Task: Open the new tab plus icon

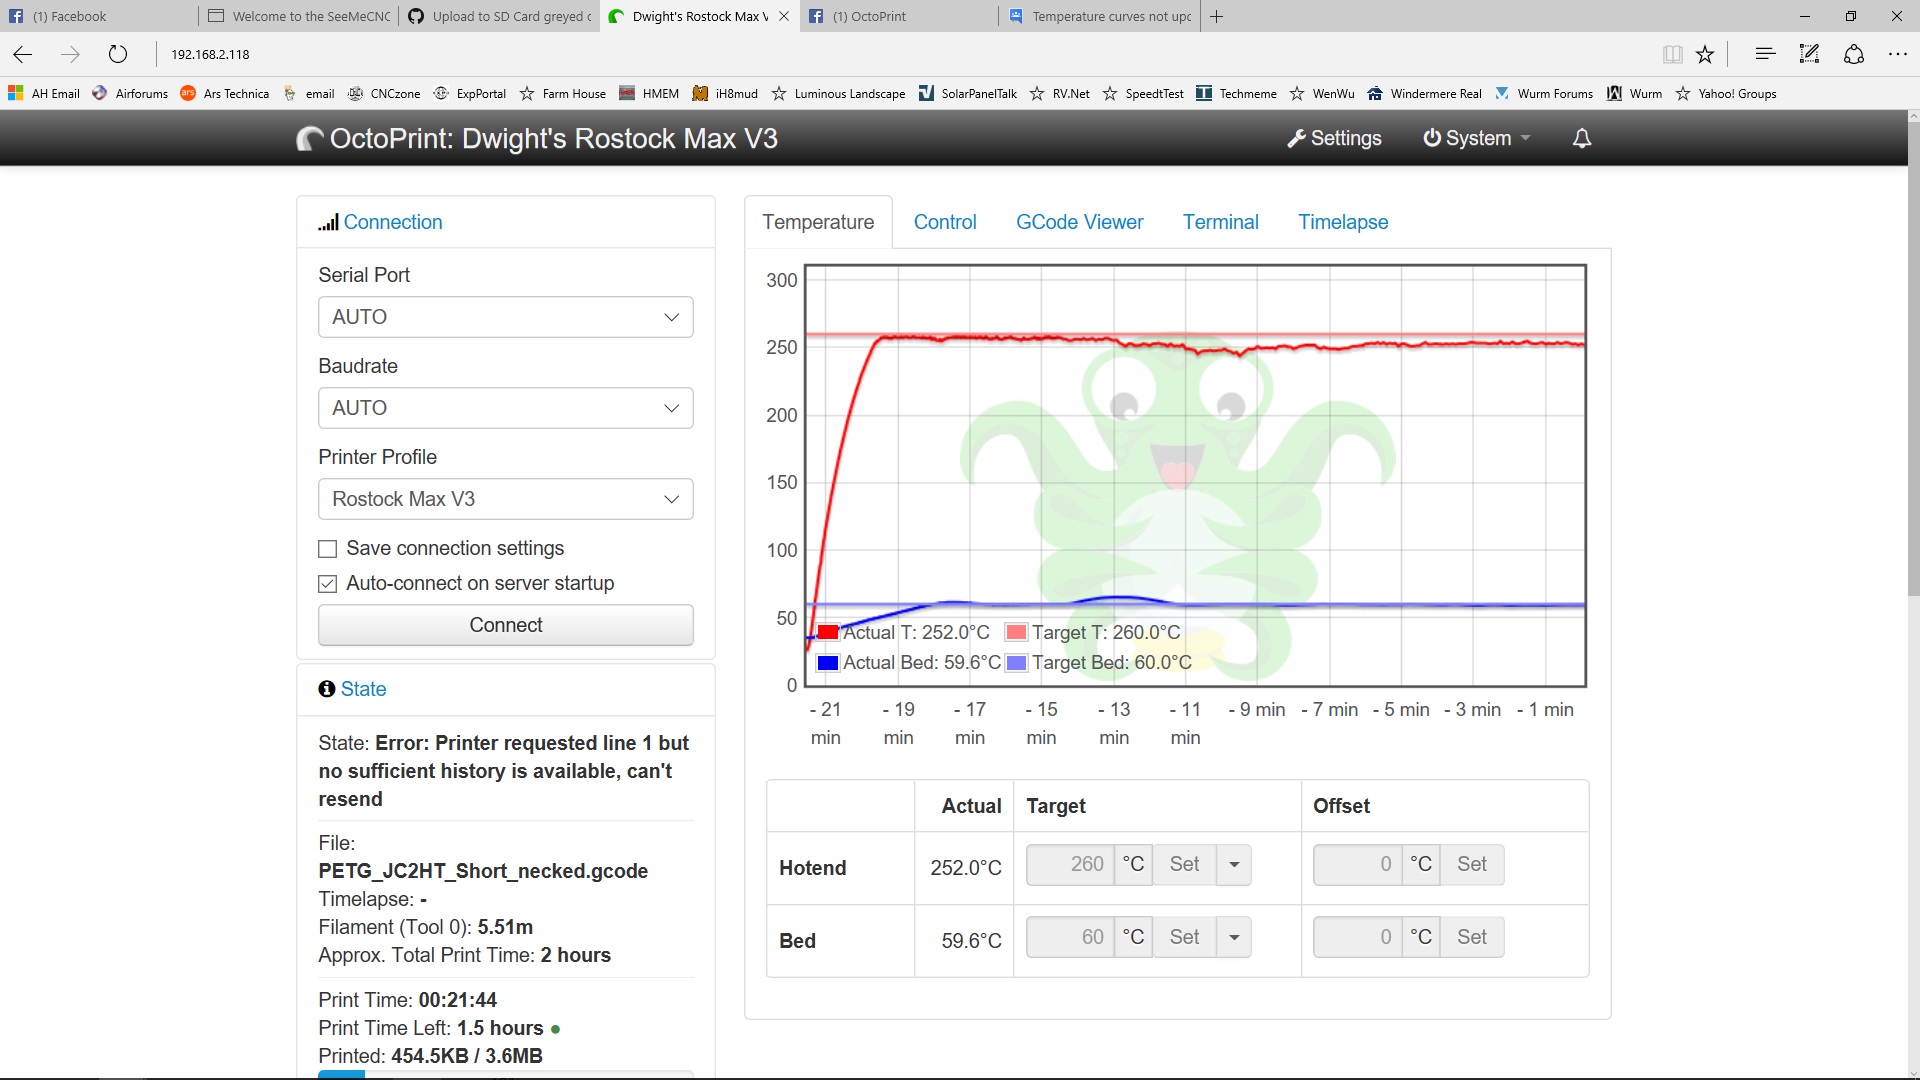Action: pyautogui.click(x=1216, y=16)
